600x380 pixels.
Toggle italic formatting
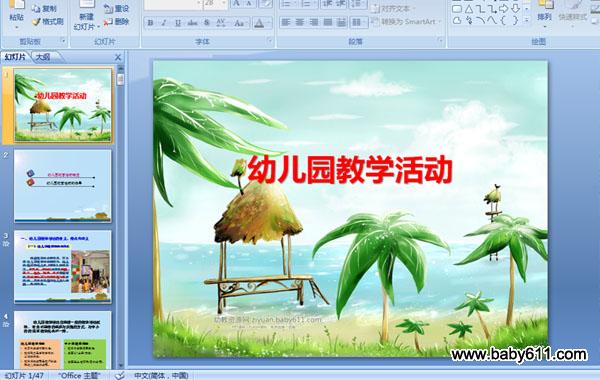tap(164, 23)
